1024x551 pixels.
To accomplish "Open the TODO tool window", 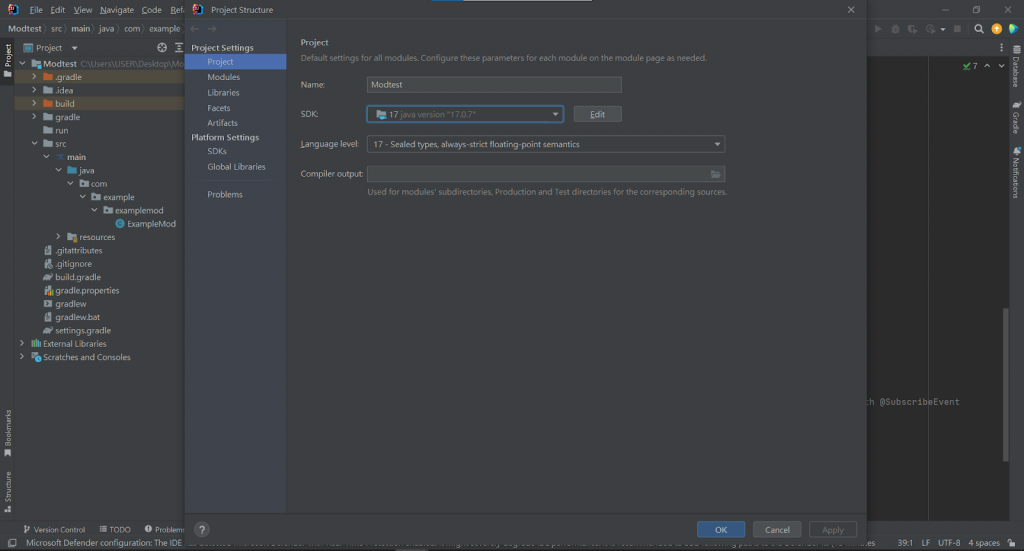I will click(115, 529).
